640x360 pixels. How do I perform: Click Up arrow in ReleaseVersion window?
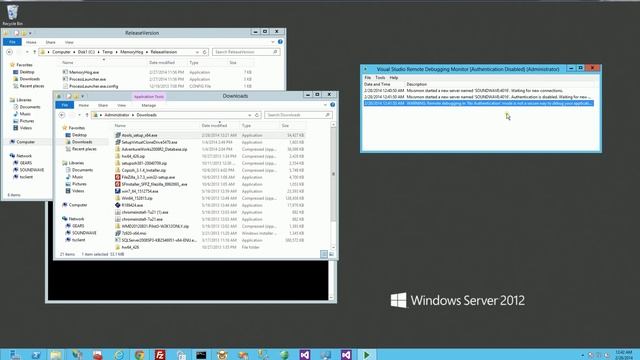pos(35,52)
